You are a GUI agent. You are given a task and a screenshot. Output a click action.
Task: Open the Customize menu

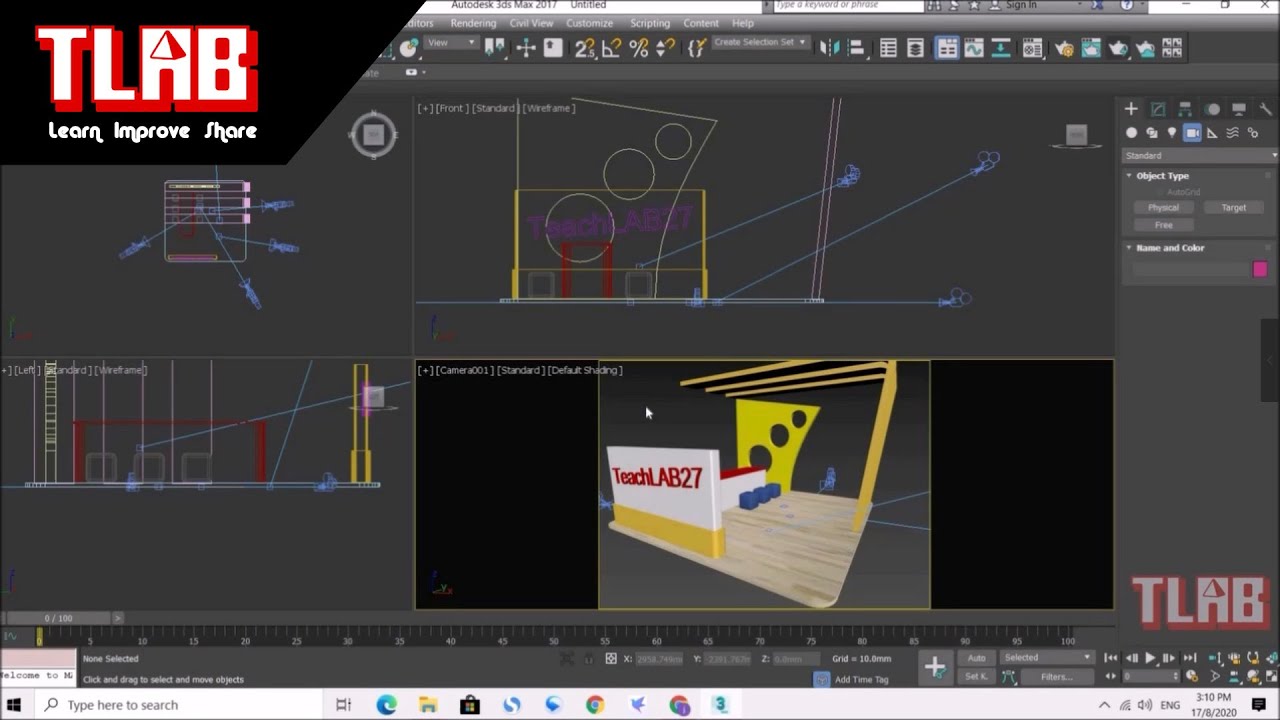pos(589,23)
